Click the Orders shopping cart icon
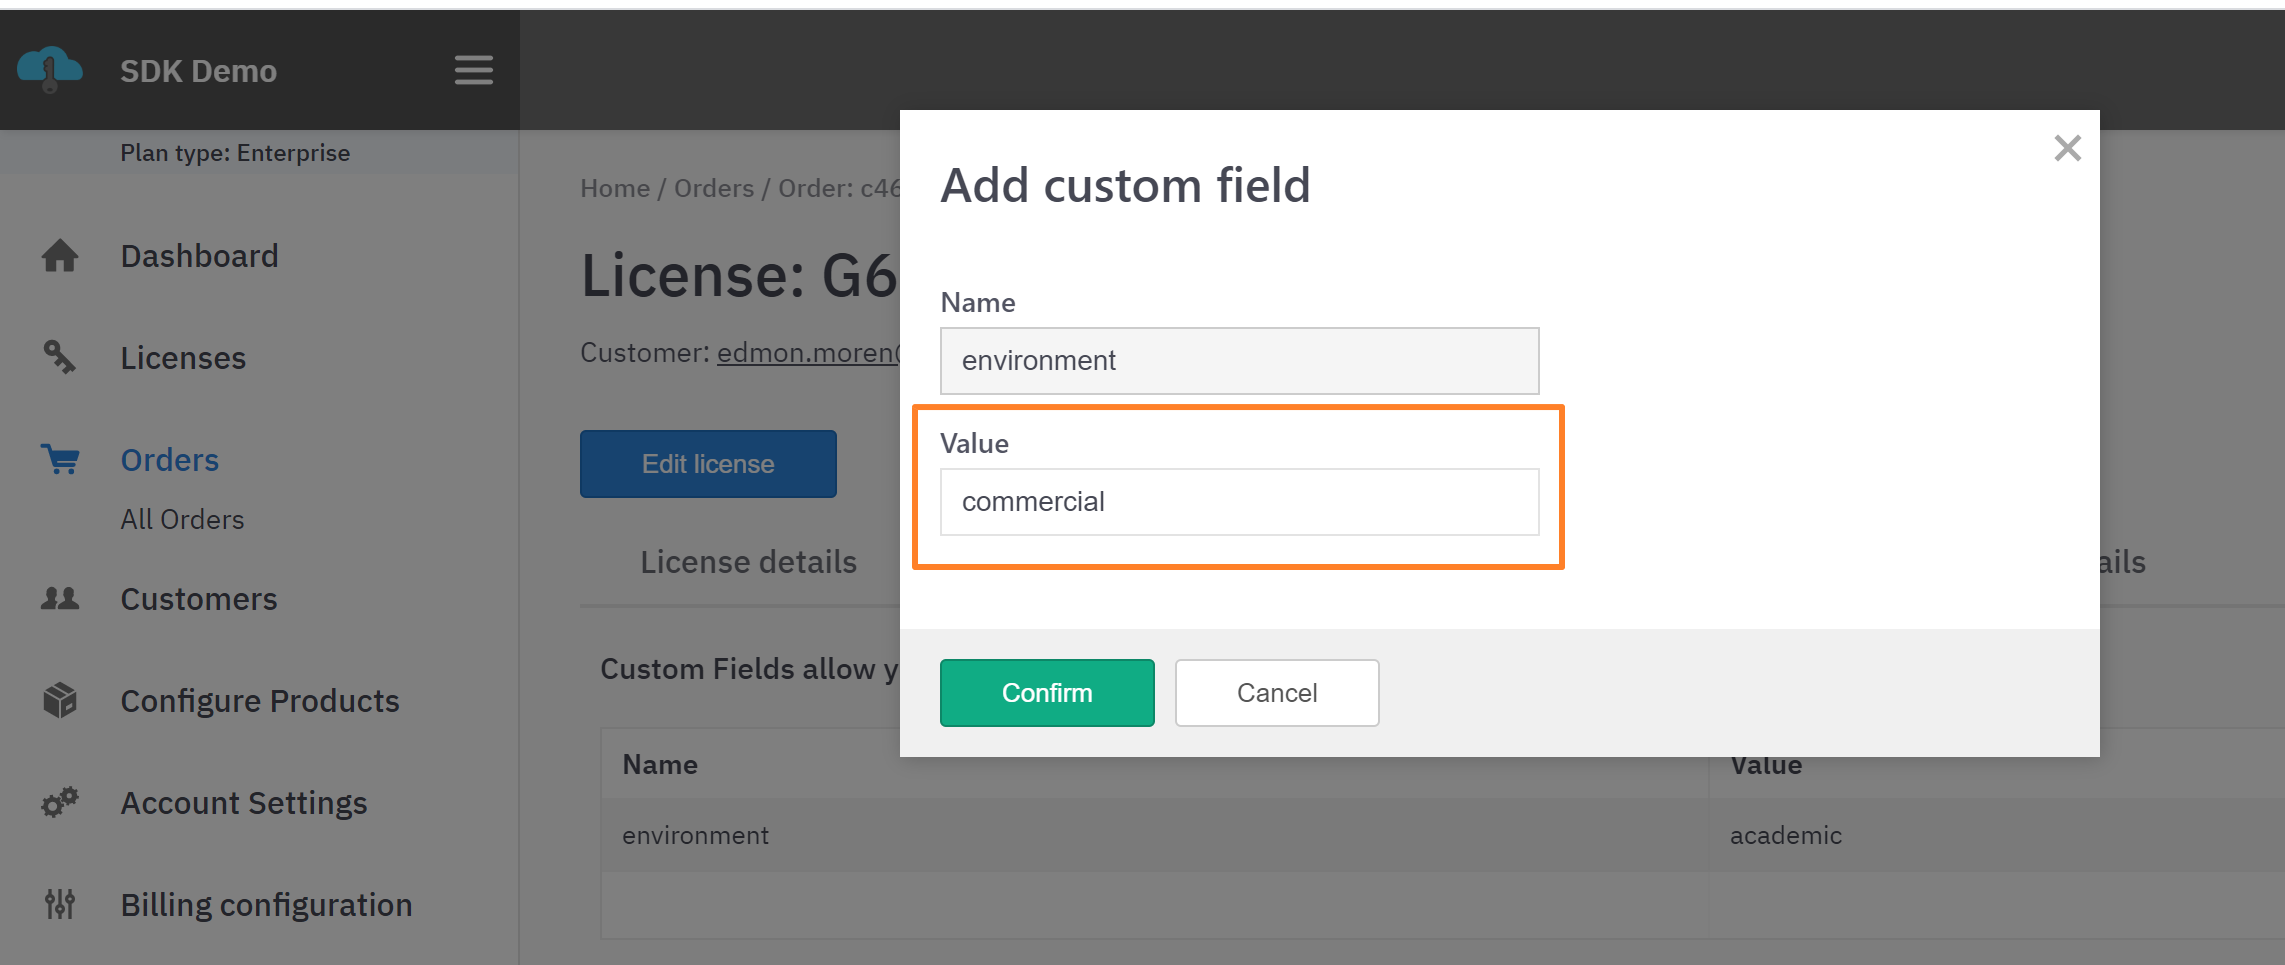The height and width of the screenshot is (965, 2285). pos(60,459)
